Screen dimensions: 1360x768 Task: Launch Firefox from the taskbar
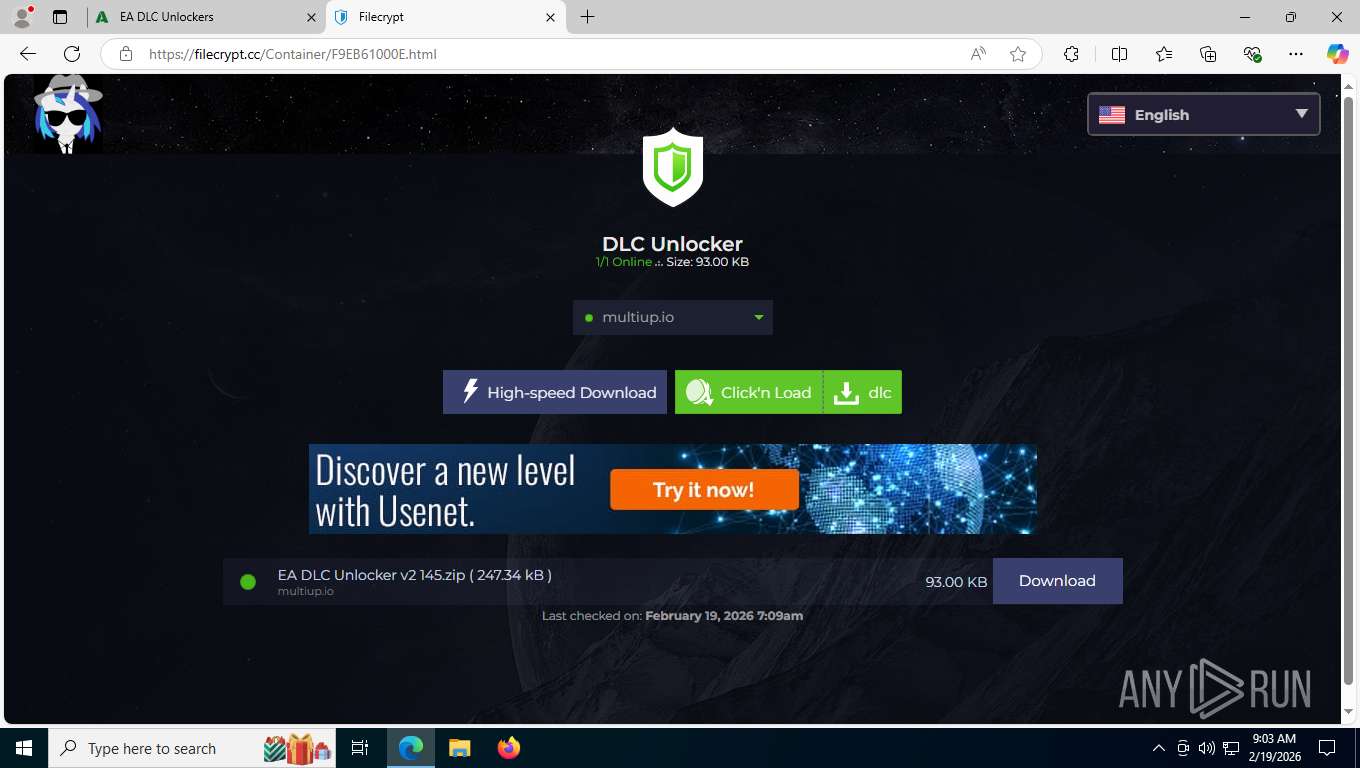tap(508, 748)
